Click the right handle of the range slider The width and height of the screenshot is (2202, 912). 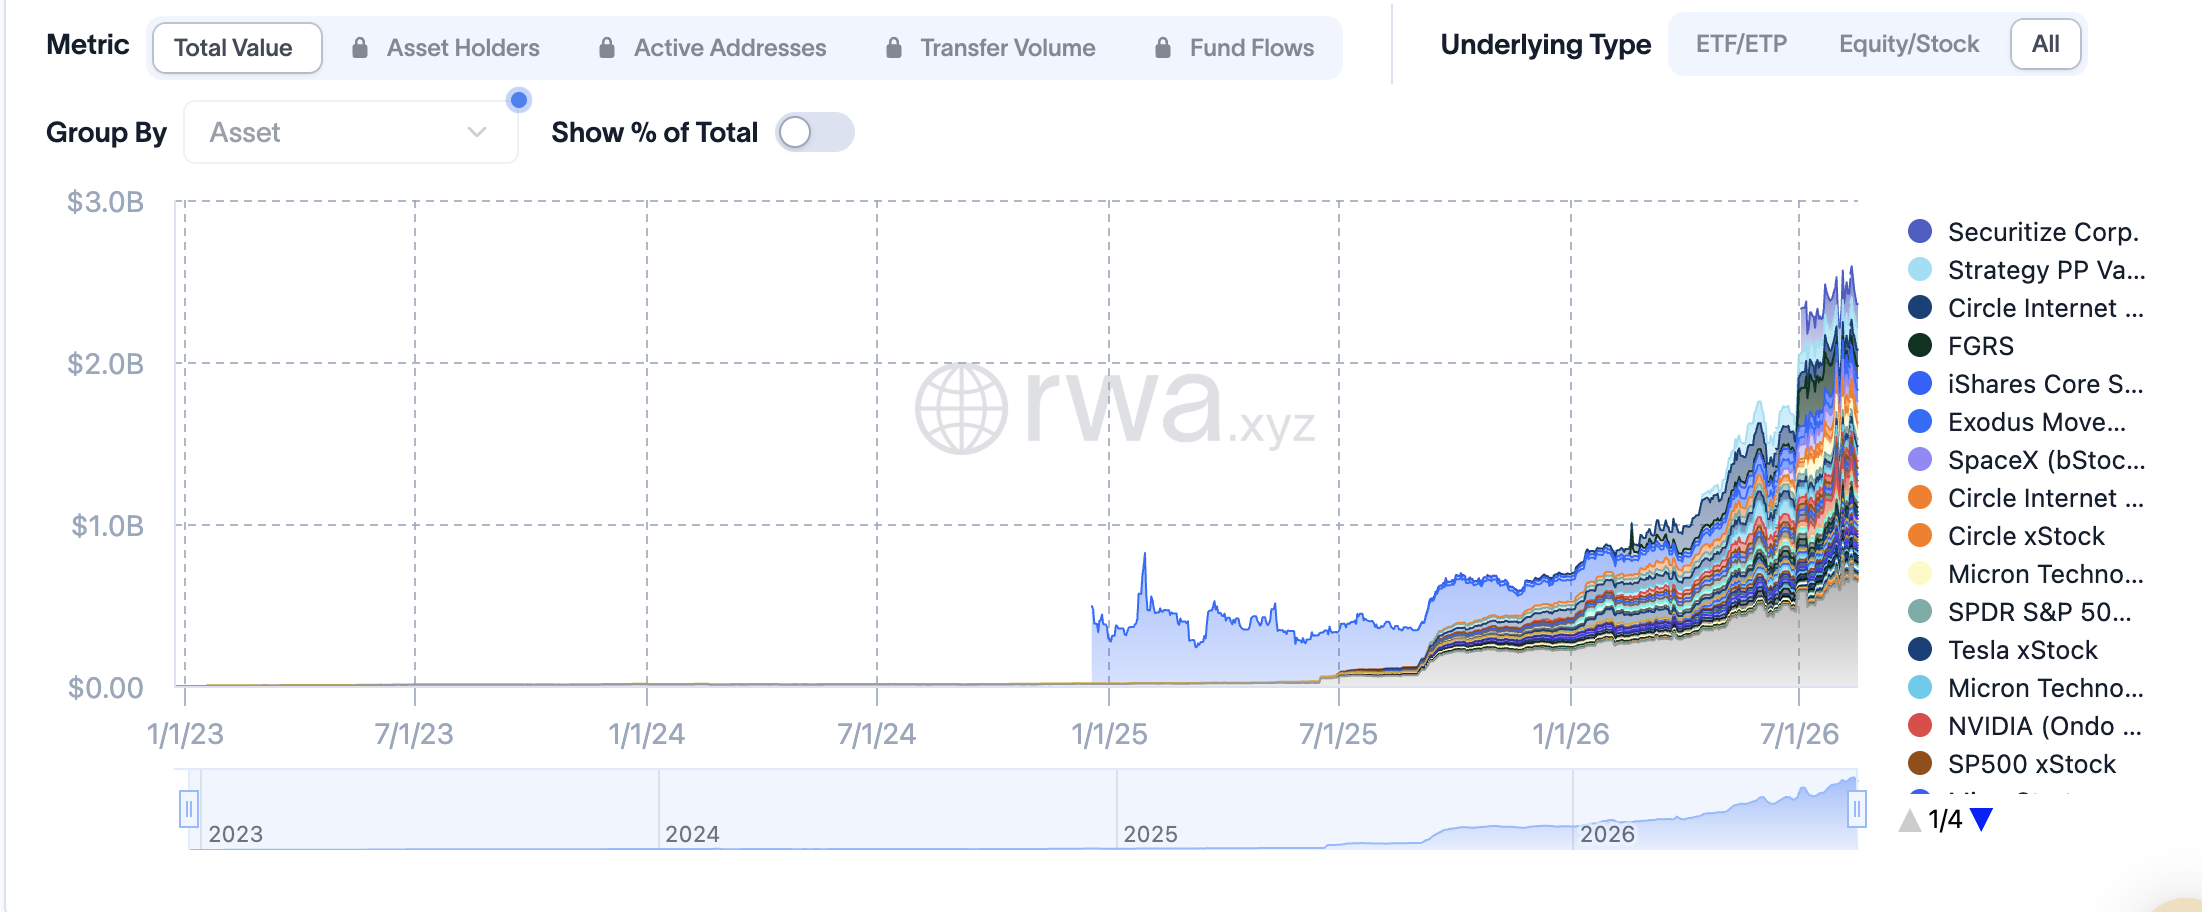1856,808
